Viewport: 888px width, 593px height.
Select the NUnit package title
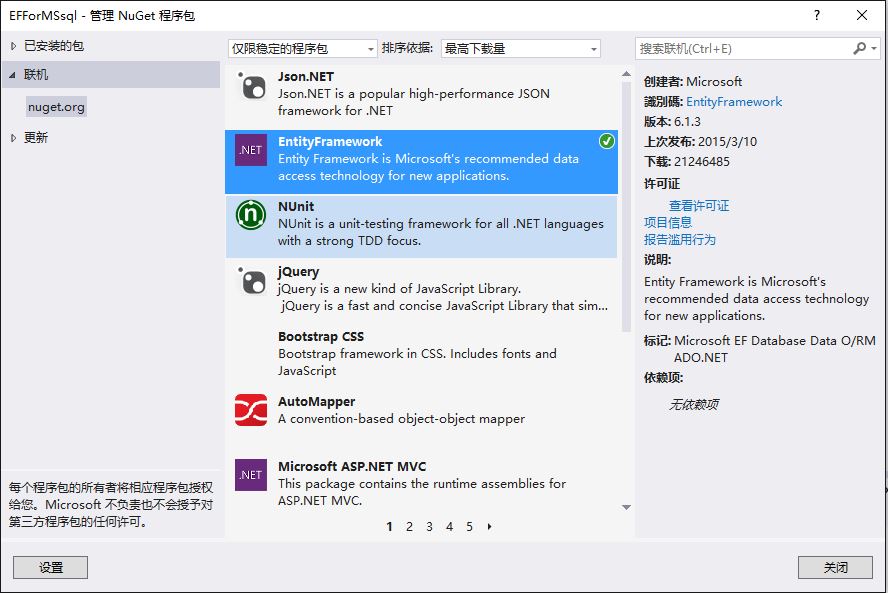click(296, 207)
